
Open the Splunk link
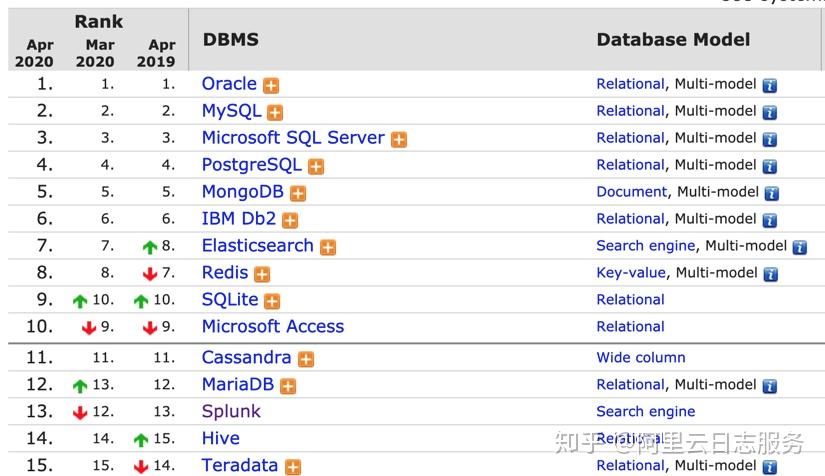[x=231, y=411]
